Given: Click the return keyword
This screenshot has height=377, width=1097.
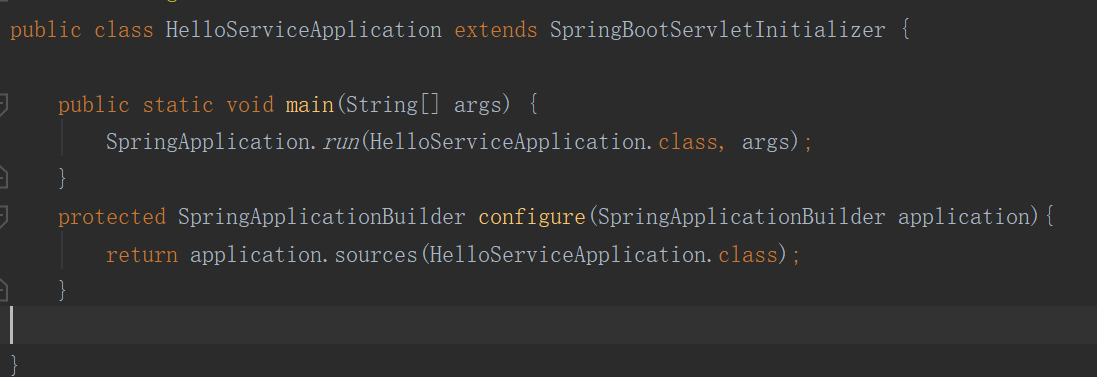Looking at the screenshot, I should [142, 255].
